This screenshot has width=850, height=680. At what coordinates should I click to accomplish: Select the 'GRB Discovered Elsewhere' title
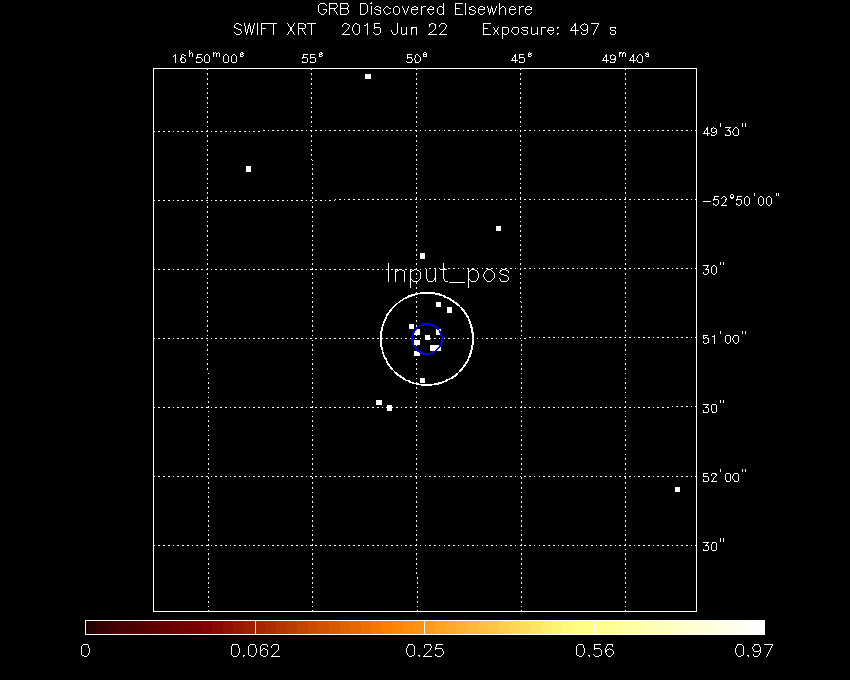coord(424,10)
